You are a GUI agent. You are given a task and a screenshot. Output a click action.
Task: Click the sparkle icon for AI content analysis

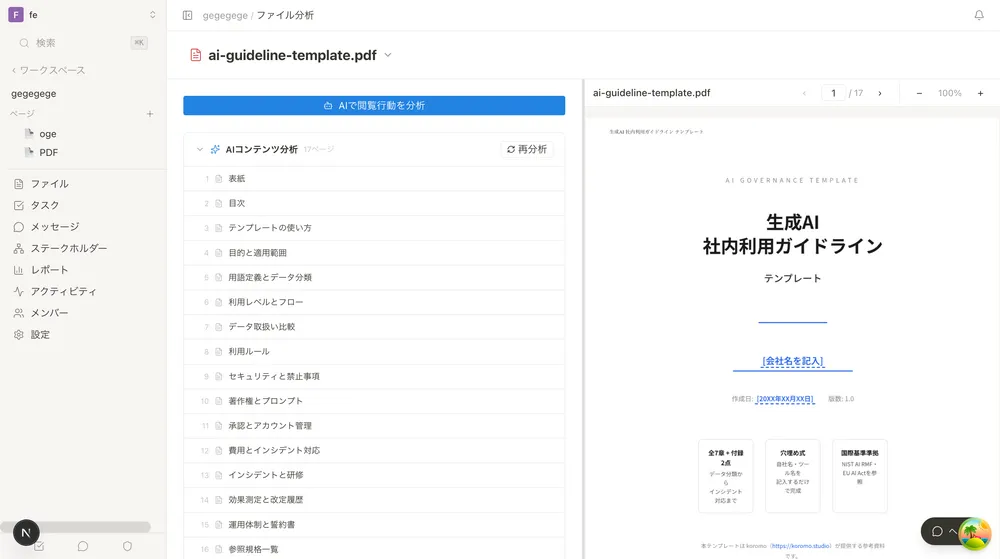(215, 149)
